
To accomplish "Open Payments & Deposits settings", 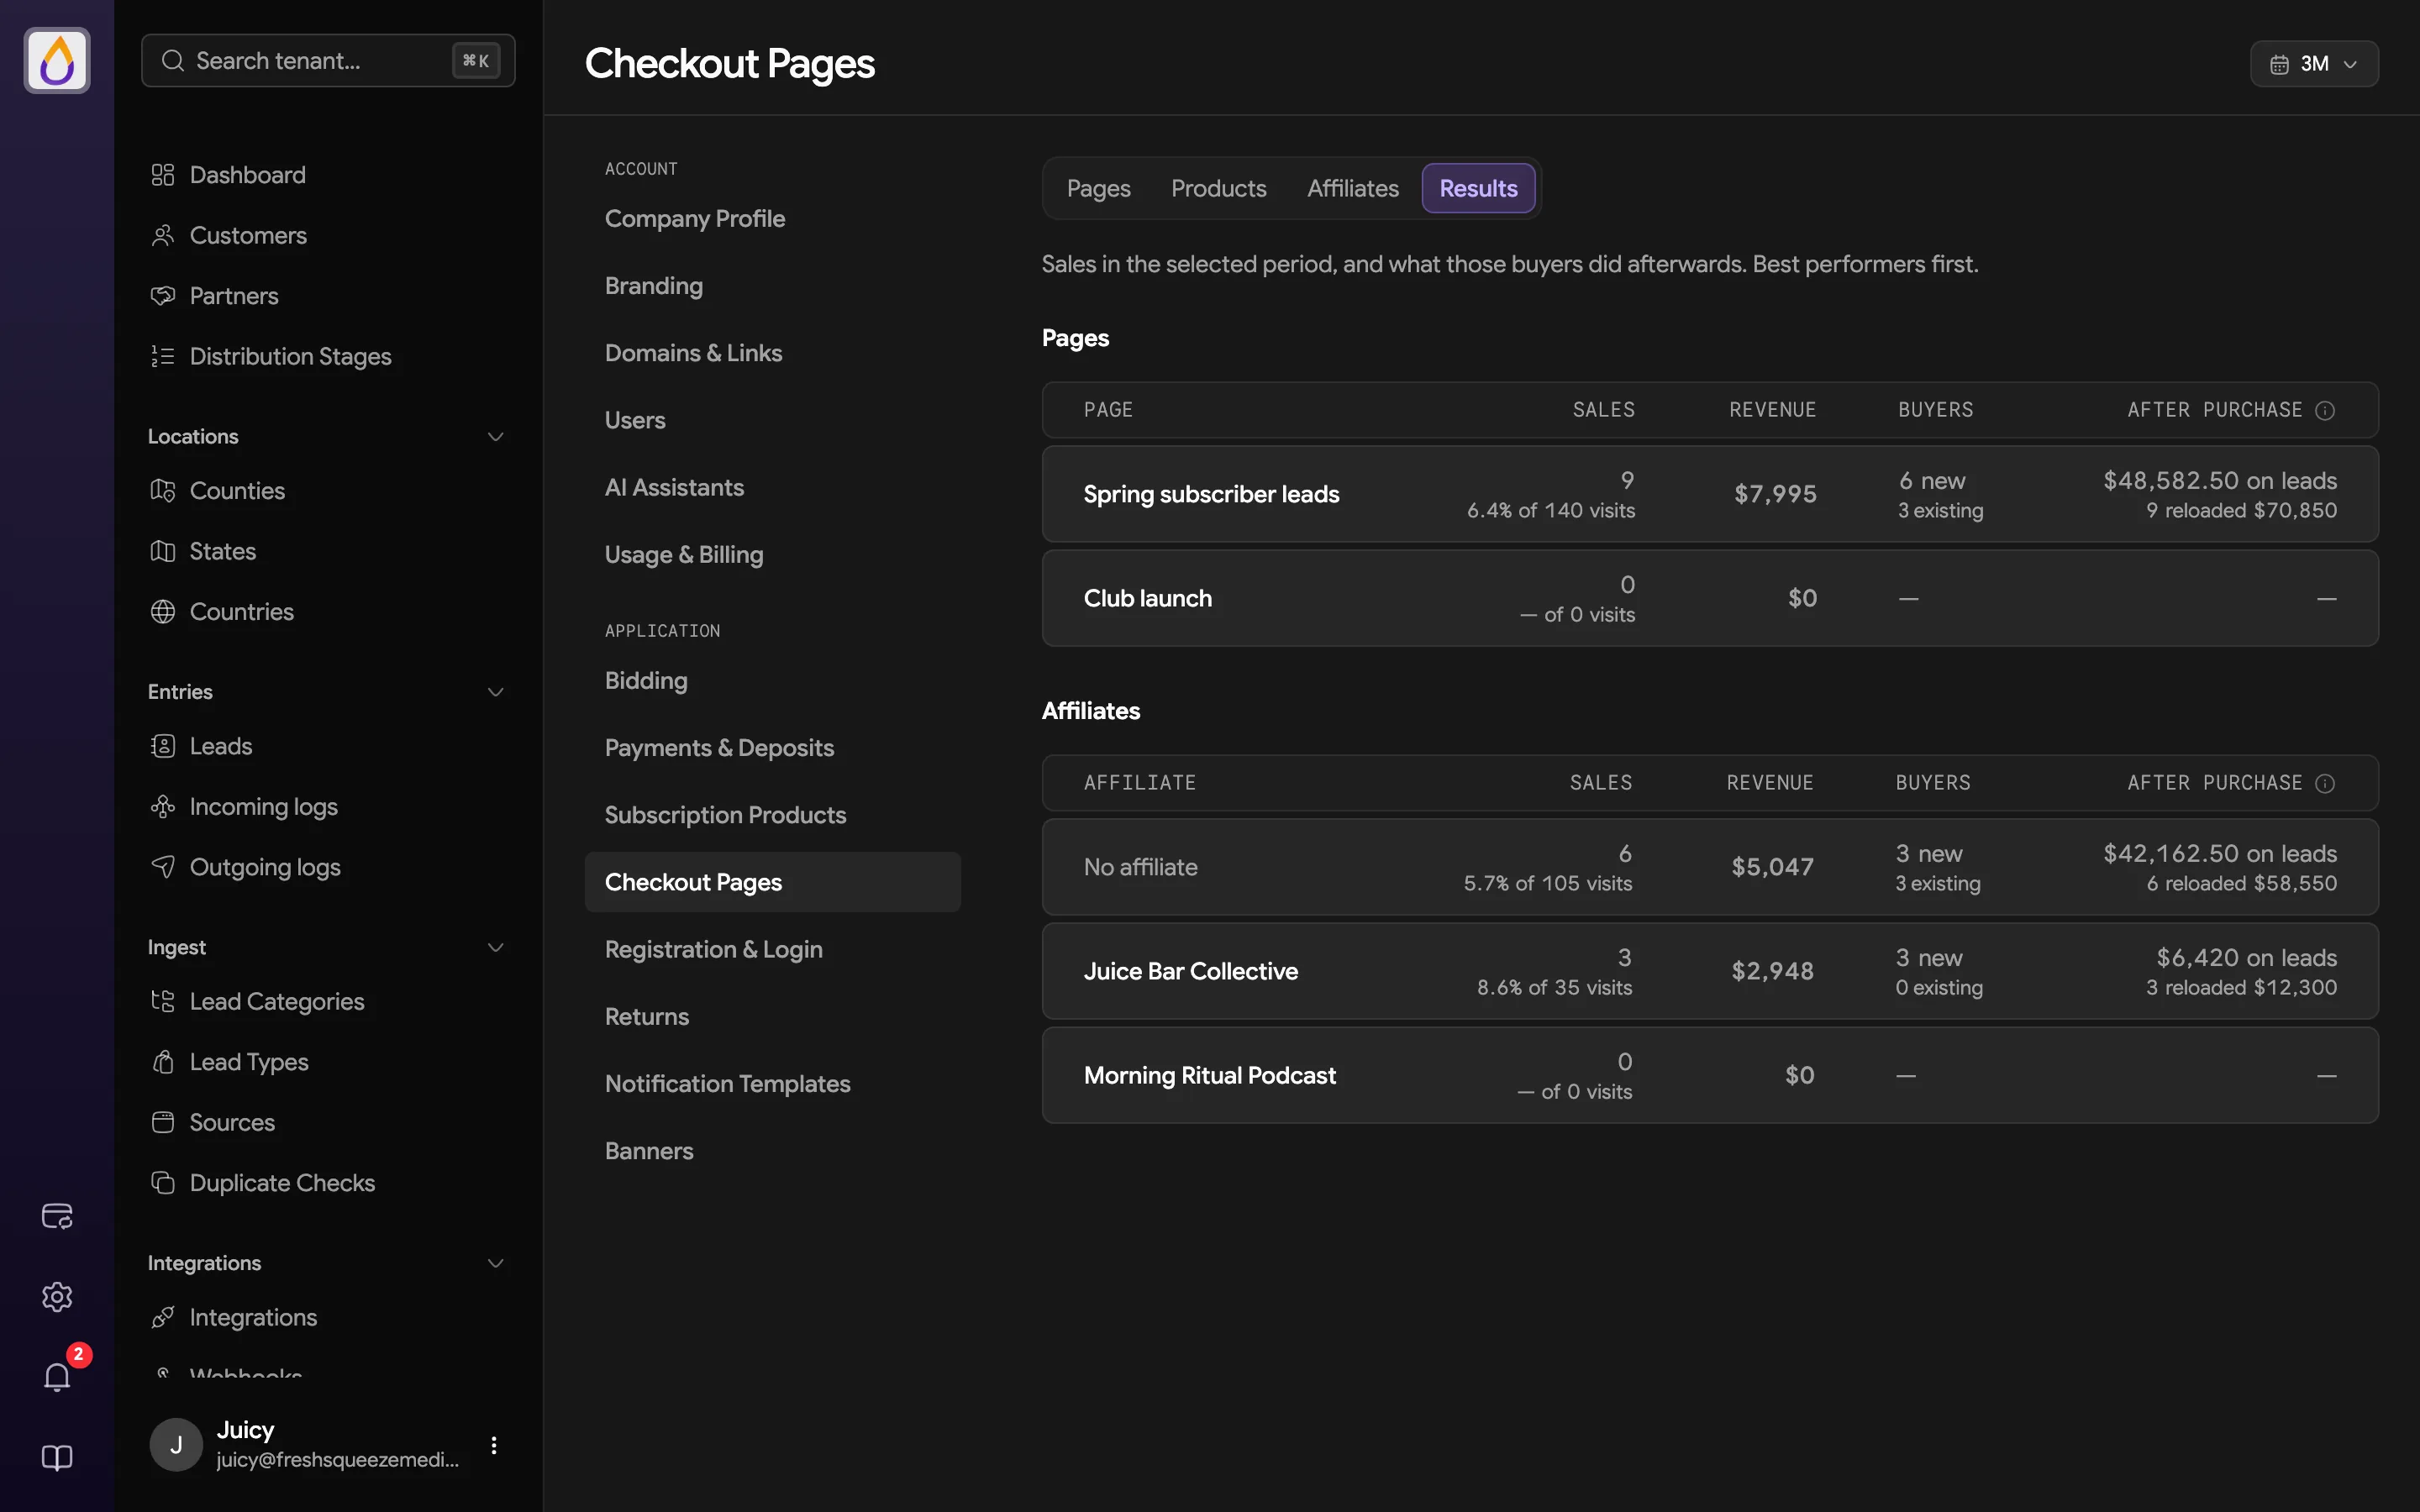I will (x=719, y=748).
